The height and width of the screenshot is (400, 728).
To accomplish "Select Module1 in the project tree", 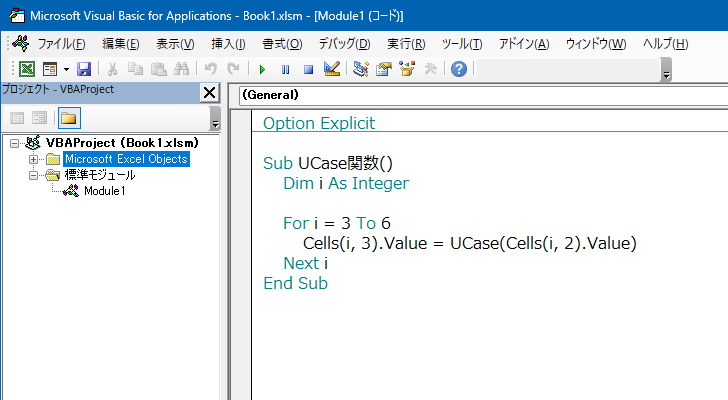I will pyautogui.click(x=104, y=191).
